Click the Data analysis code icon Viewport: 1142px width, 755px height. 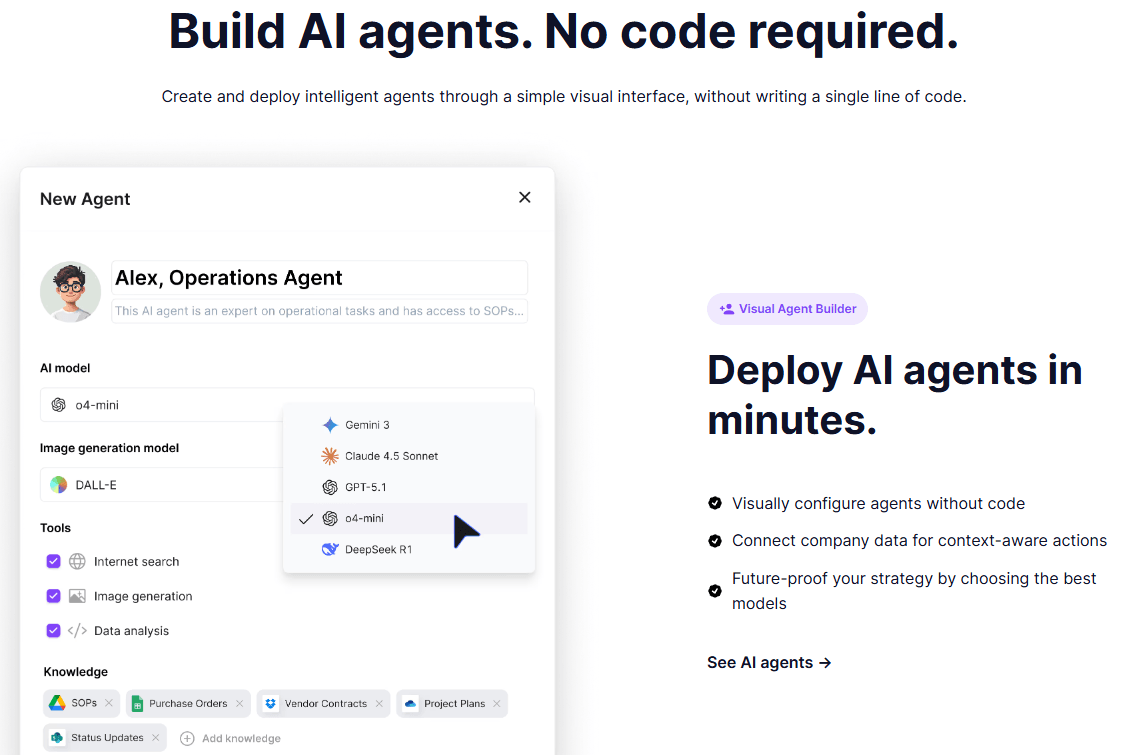click(78, 630)
